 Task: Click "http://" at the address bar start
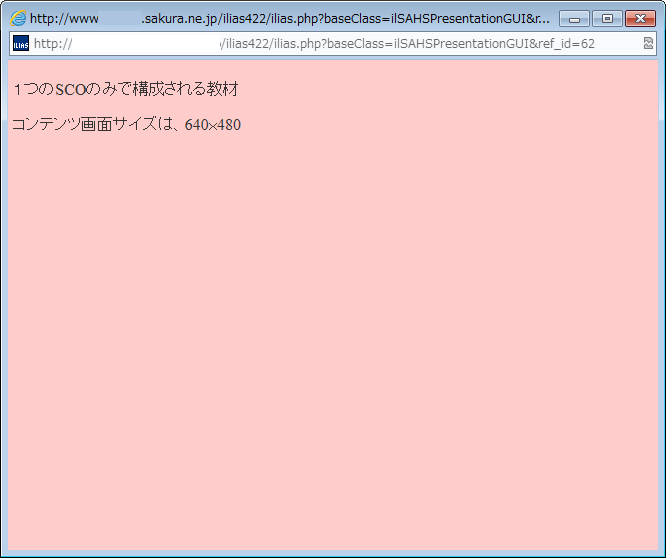(53, 44)
